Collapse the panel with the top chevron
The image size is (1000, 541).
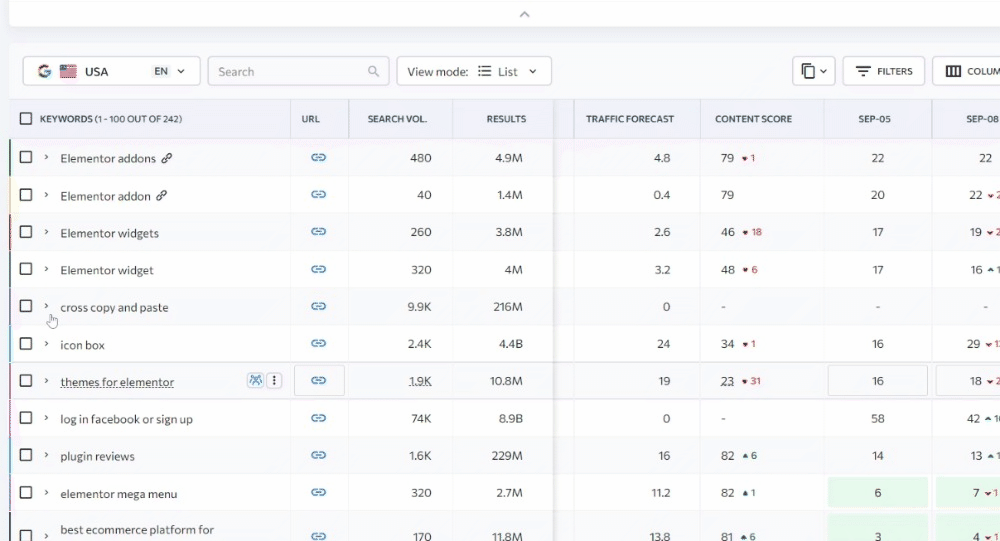click(524, 14)
